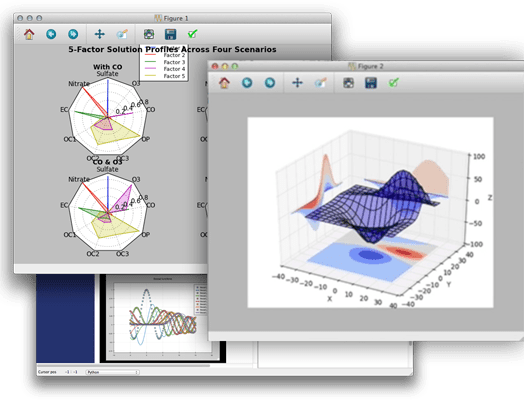Click the sine waves plot thumbnail
Screen dimensions: 524x400
163,318
